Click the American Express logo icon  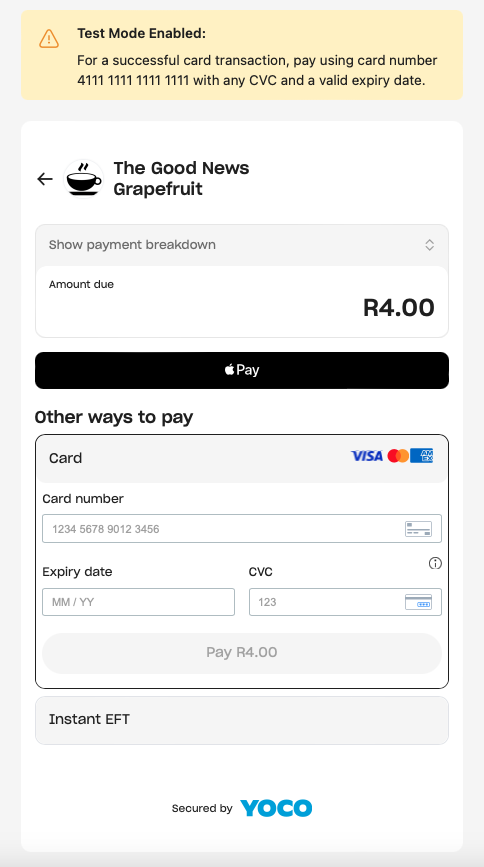tap(421, 456)
